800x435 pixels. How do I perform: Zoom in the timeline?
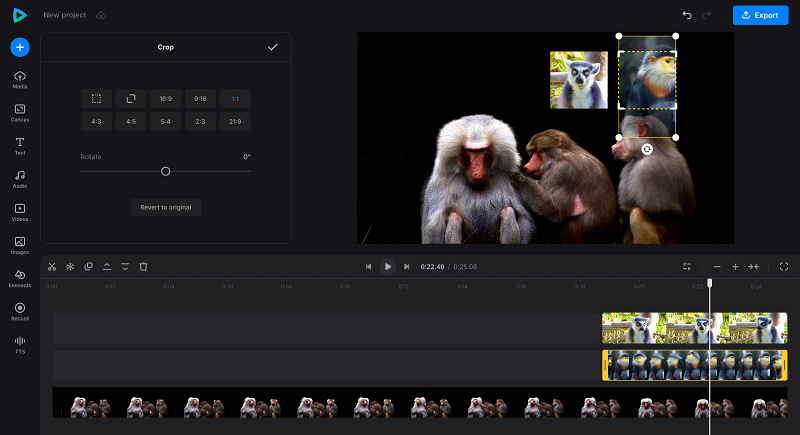pos(735,267)
